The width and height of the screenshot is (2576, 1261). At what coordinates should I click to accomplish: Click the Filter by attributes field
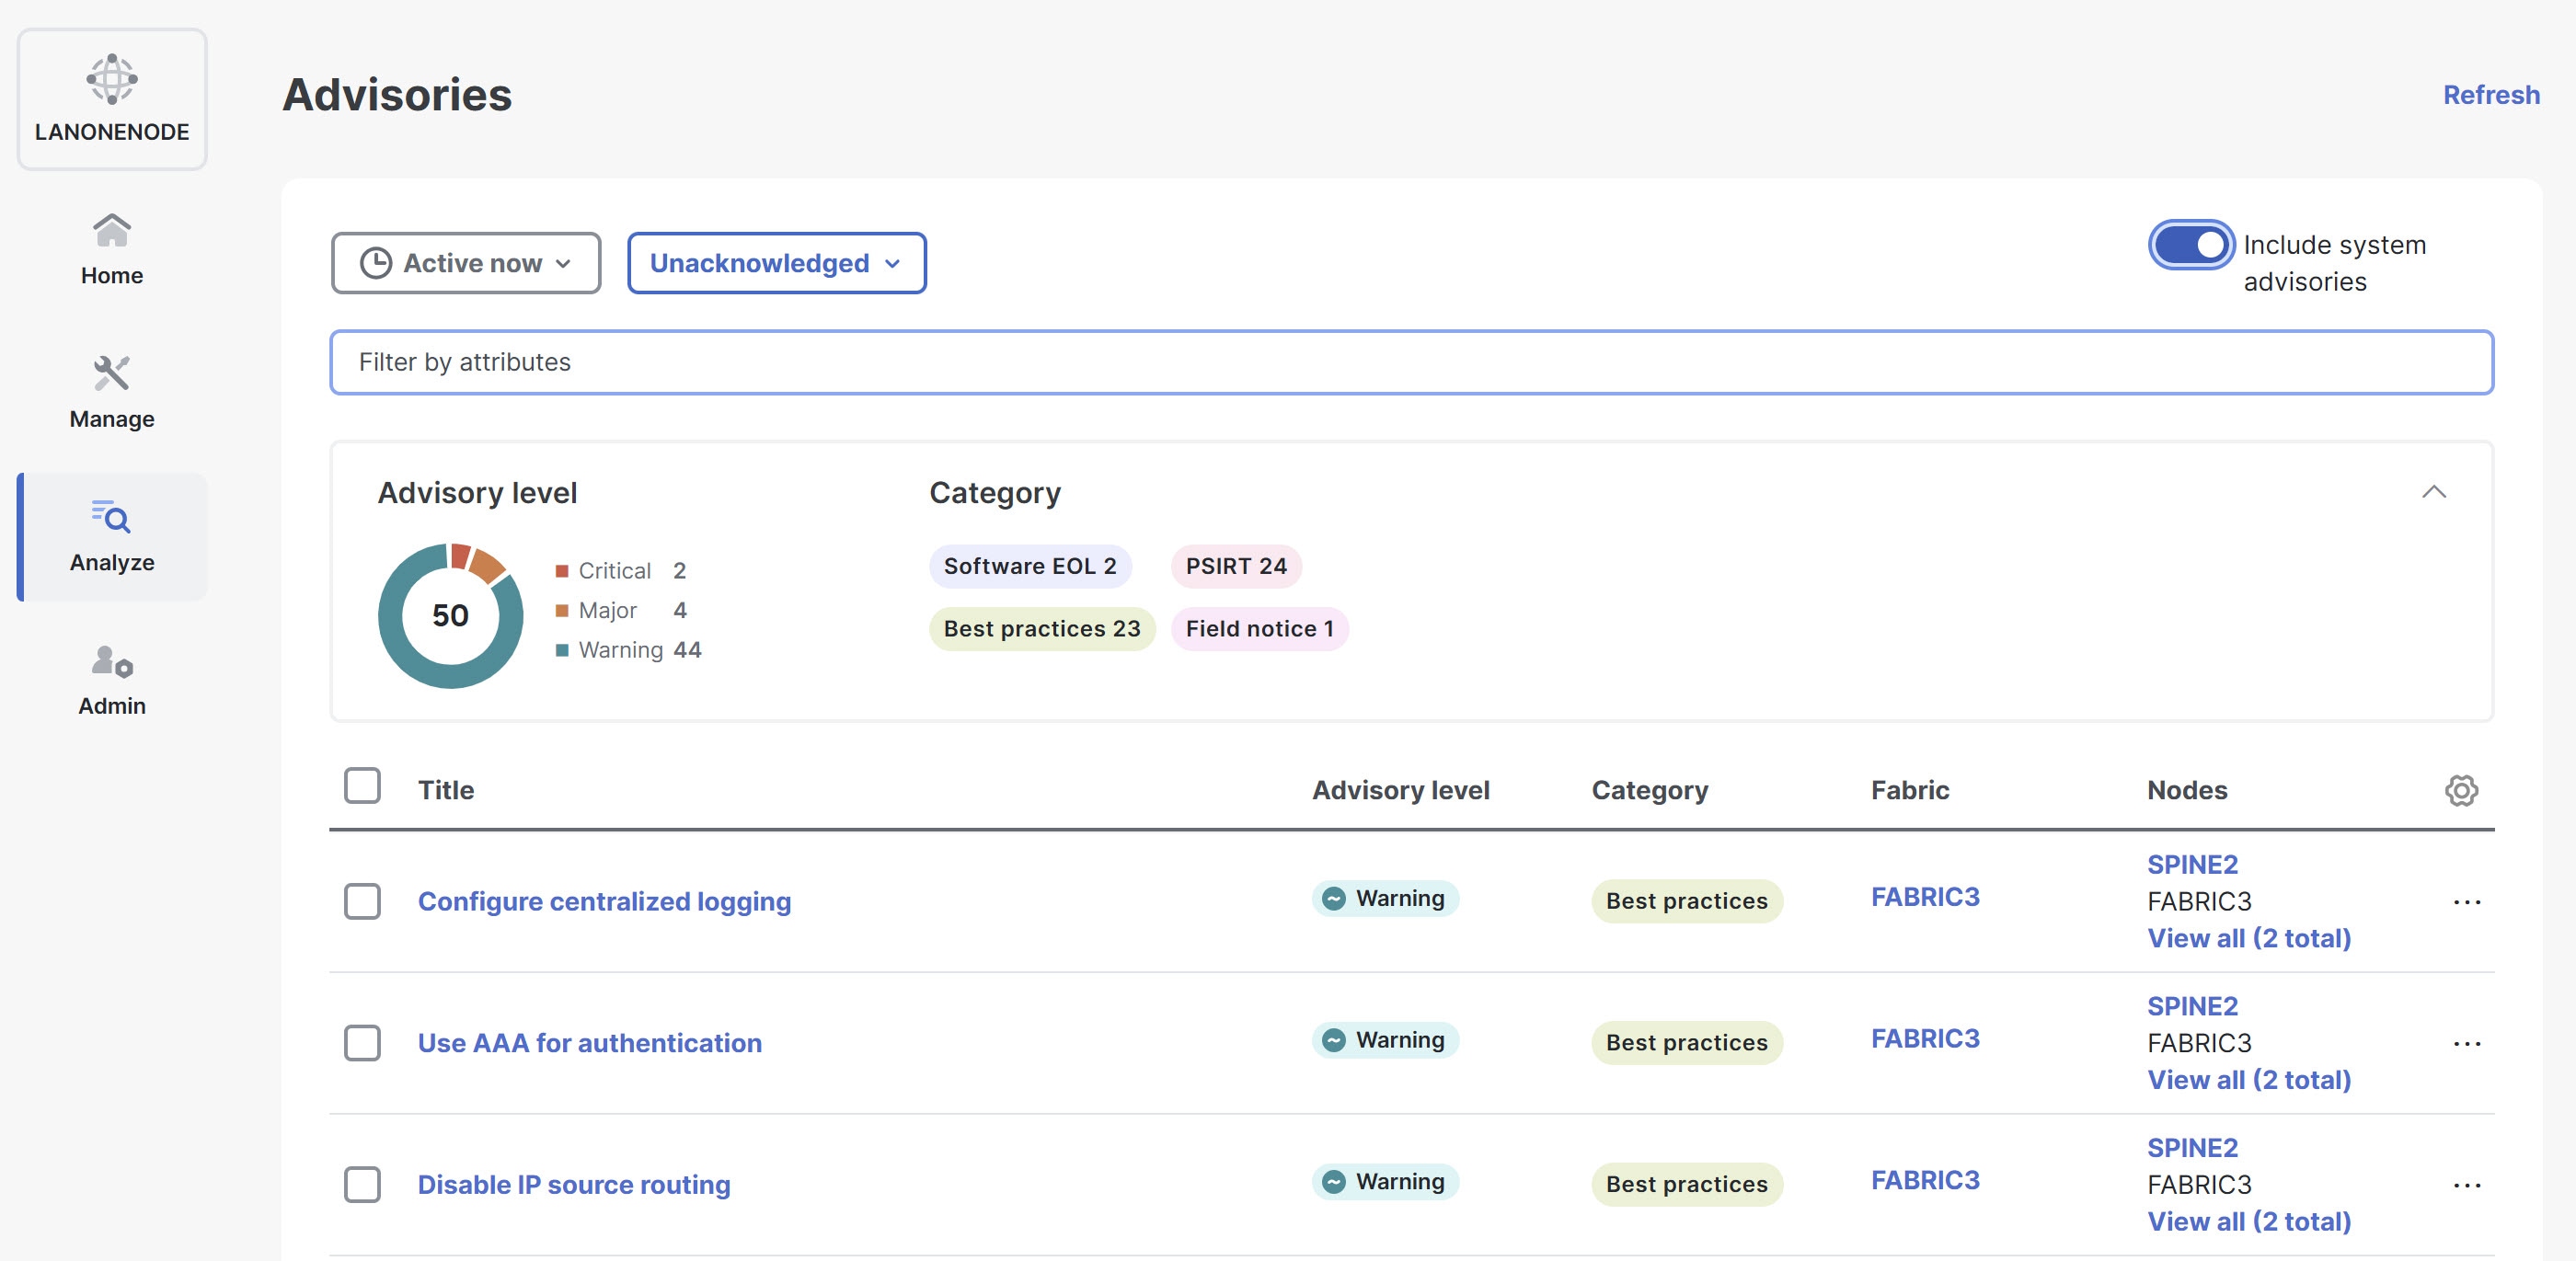[1411, 362]
